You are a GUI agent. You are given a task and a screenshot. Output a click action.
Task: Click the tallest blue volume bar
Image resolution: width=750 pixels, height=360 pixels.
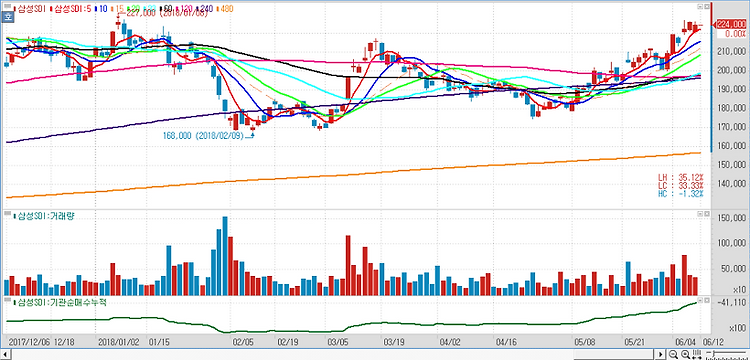tap(225, 256)
